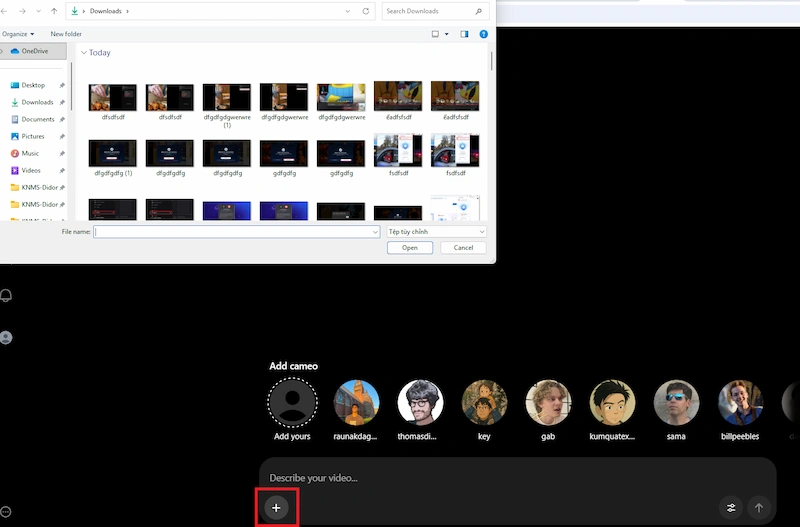Expand the file type filter dropdown

[436, 231]
